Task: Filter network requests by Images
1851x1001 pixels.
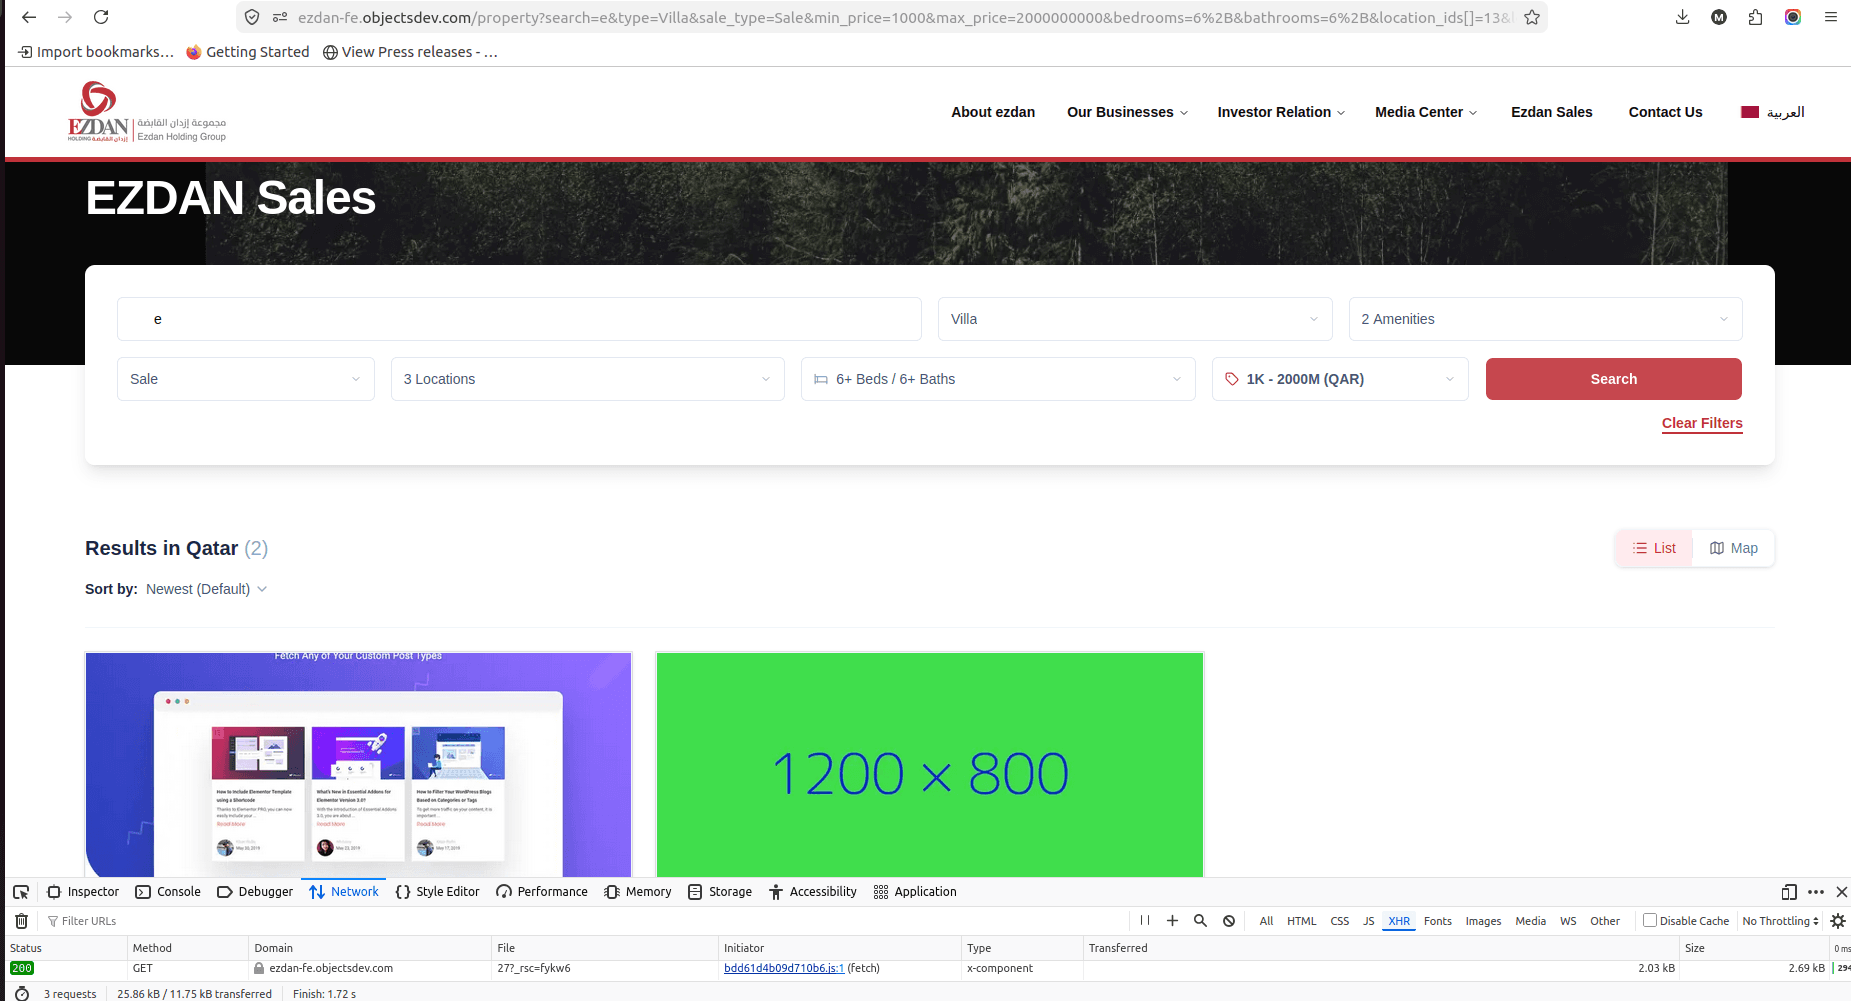Action: [1483, 921]
